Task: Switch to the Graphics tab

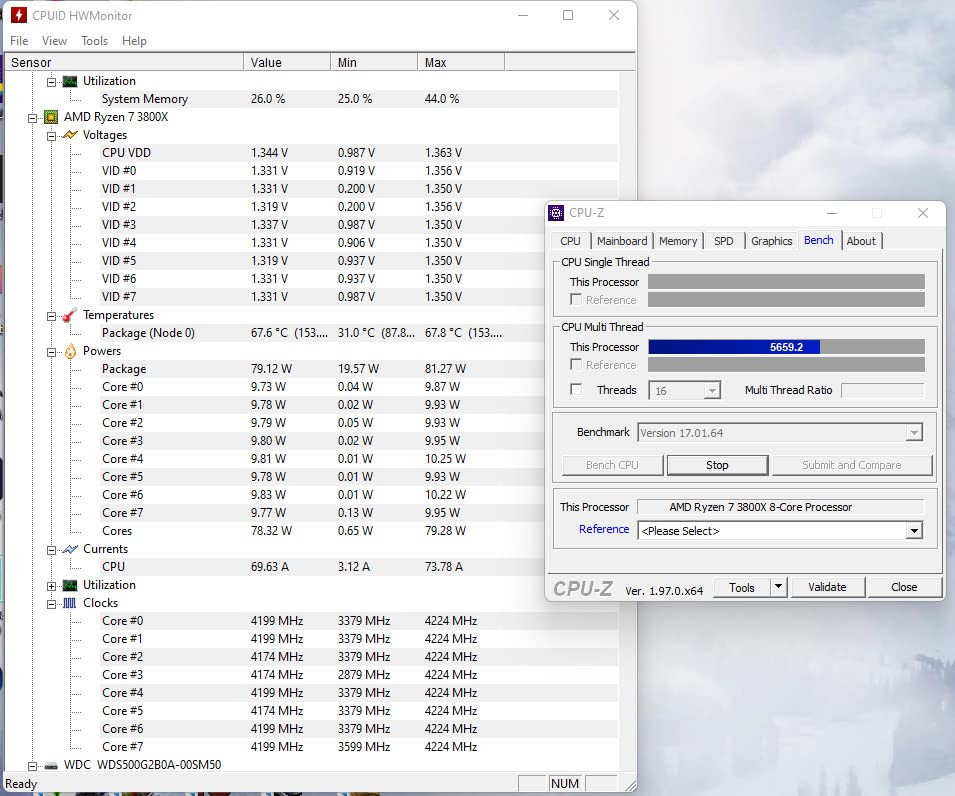Action: 771,241
